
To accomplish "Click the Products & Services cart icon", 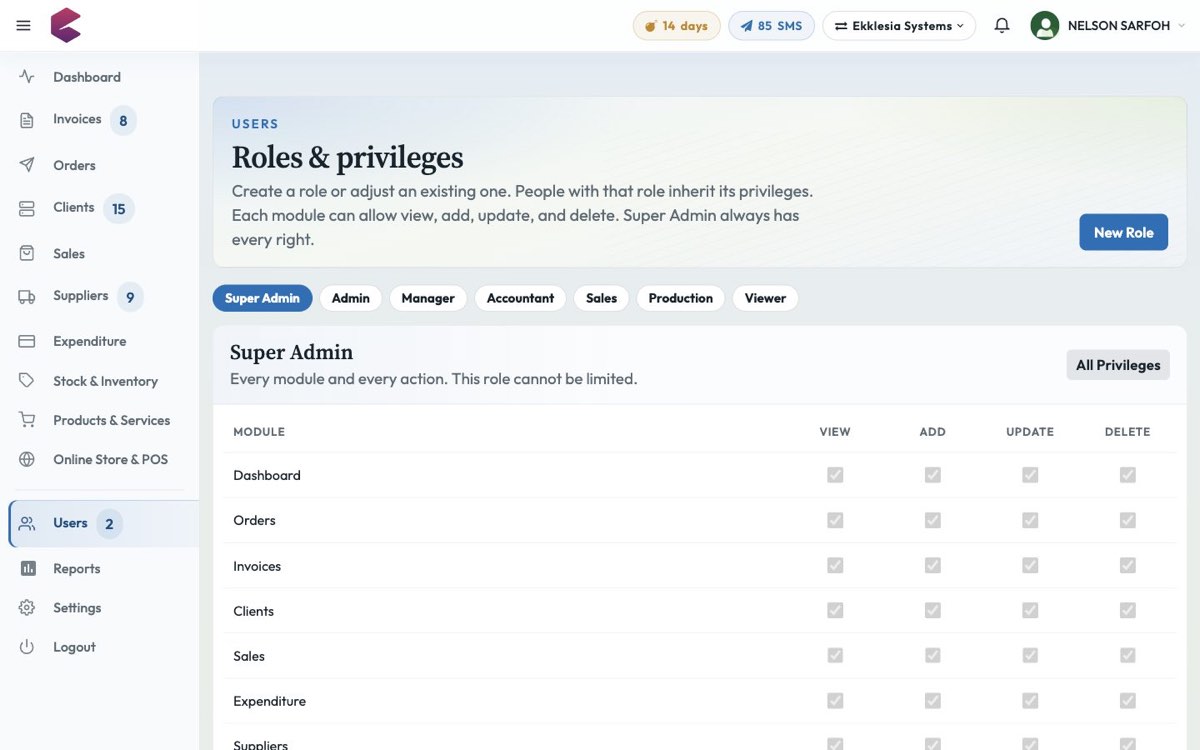I will (x=27, y=420).
